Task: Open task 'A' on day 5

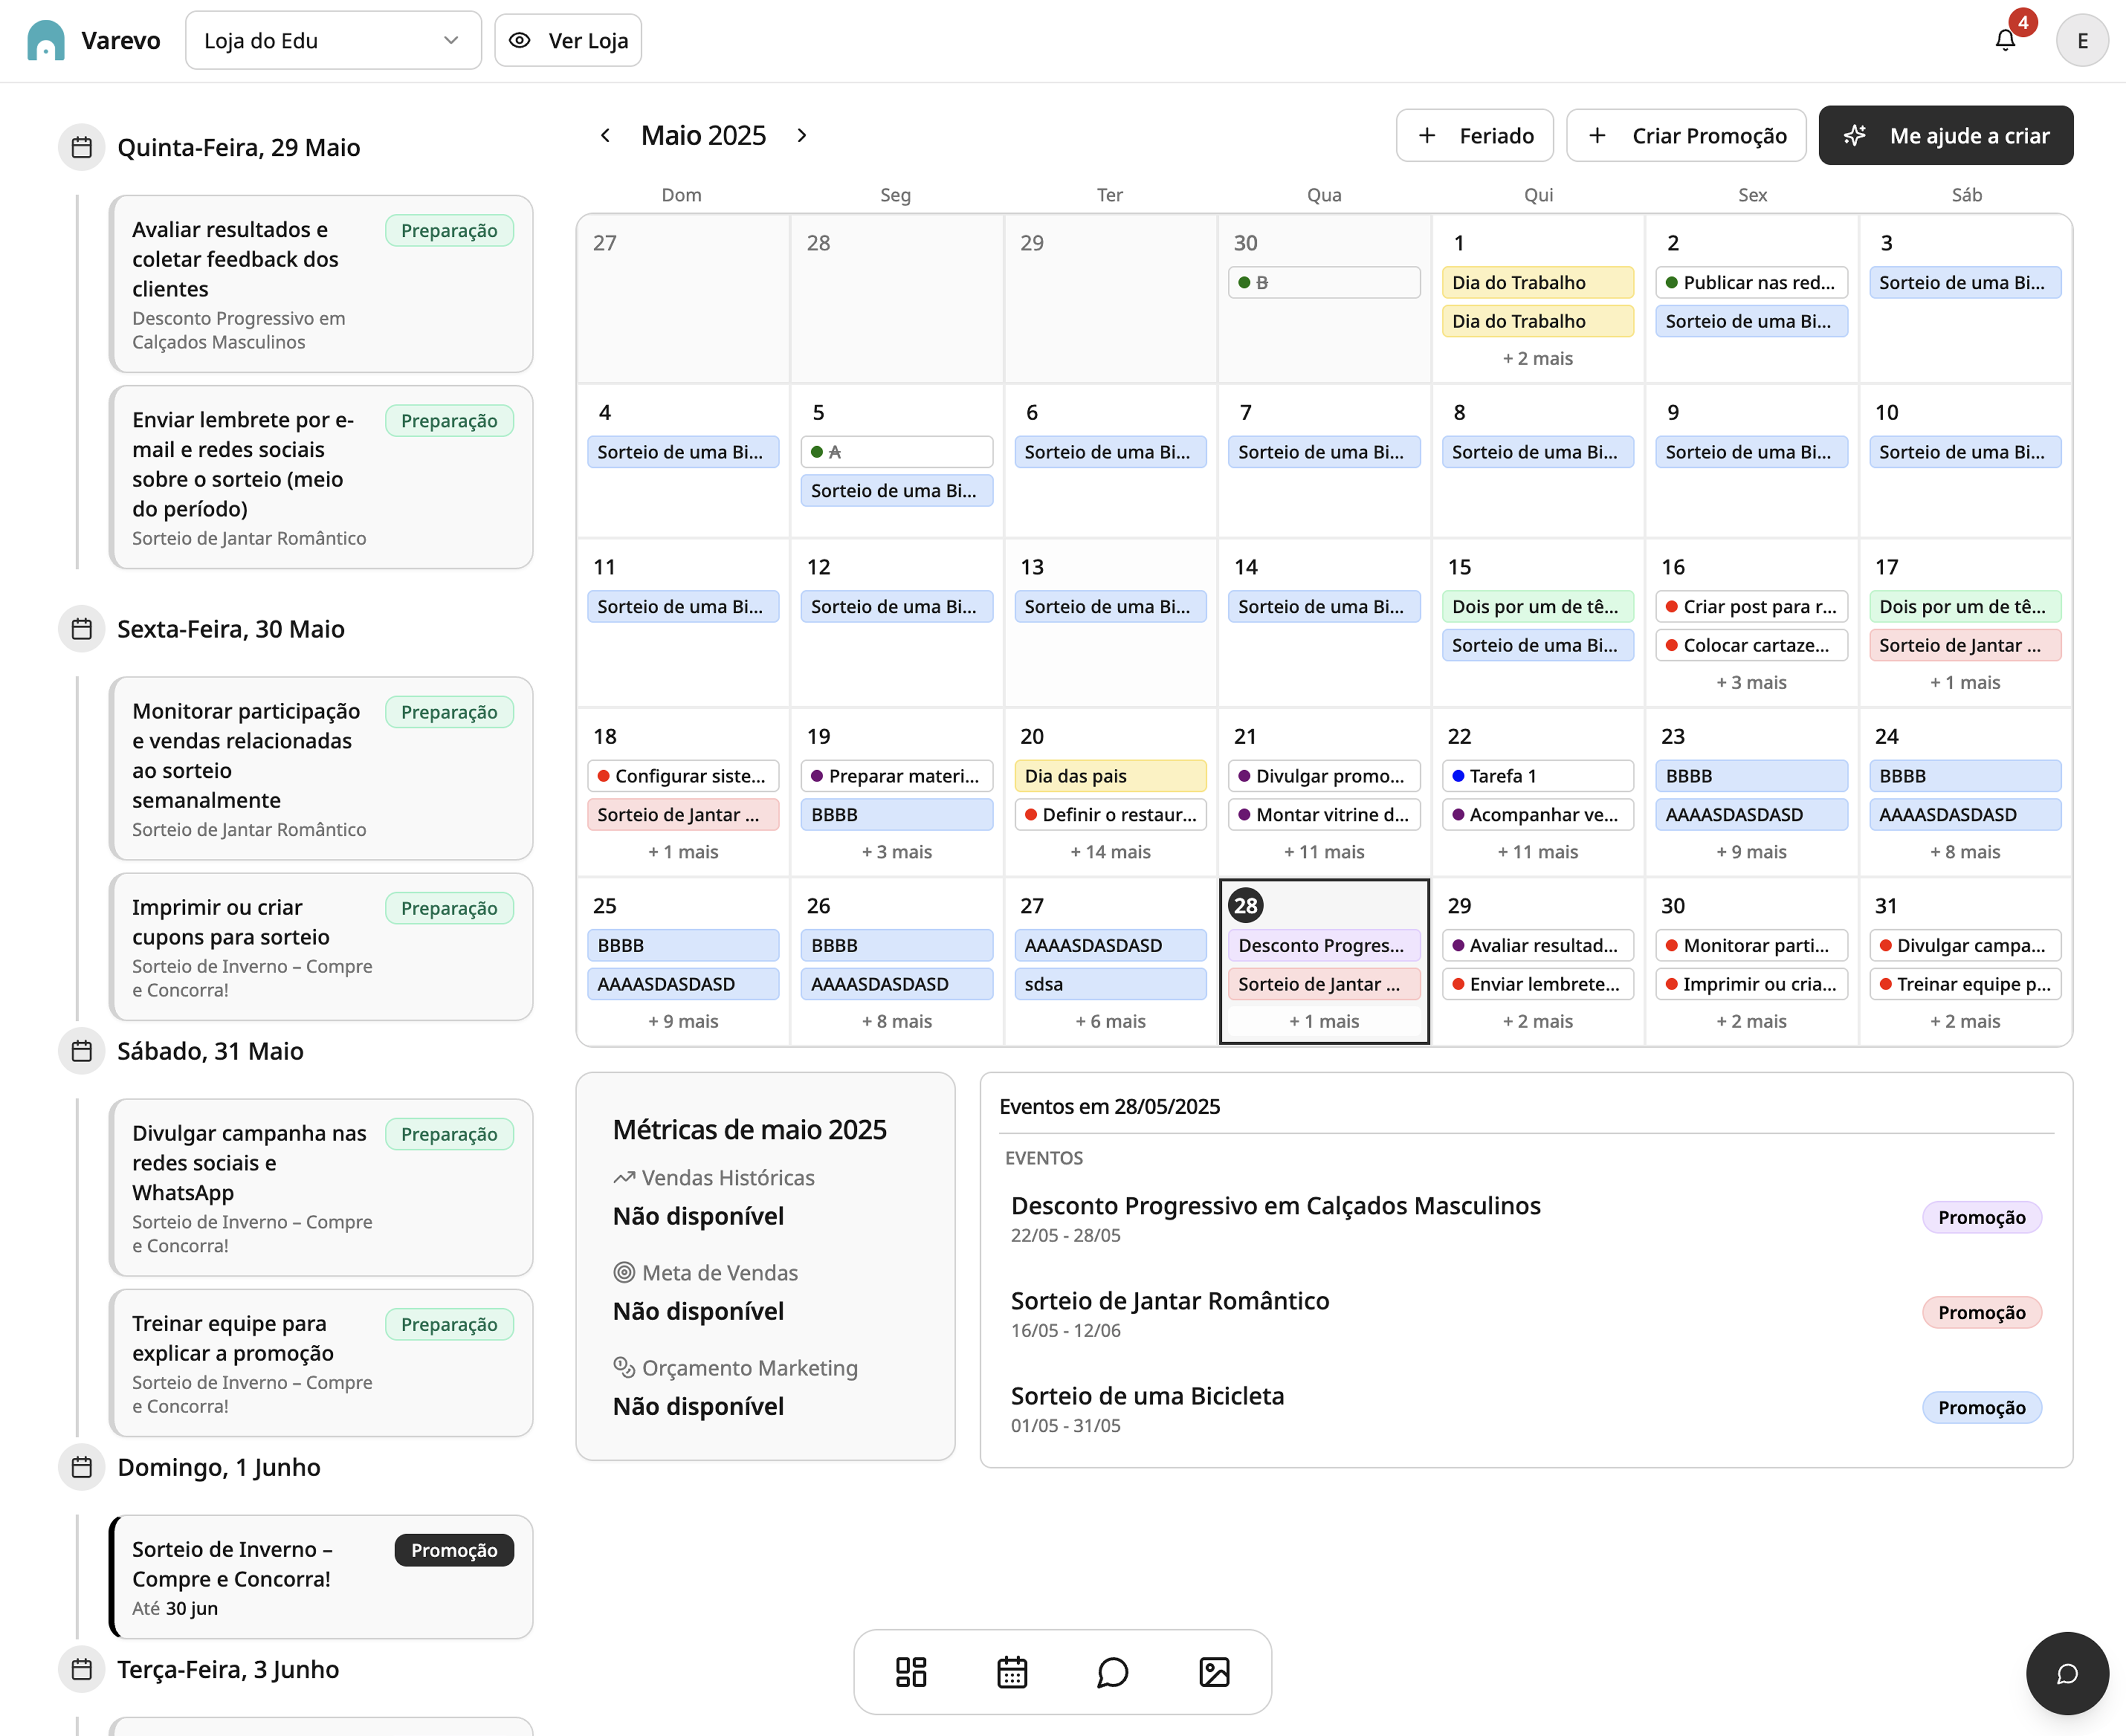Action: tap(896, 452)
